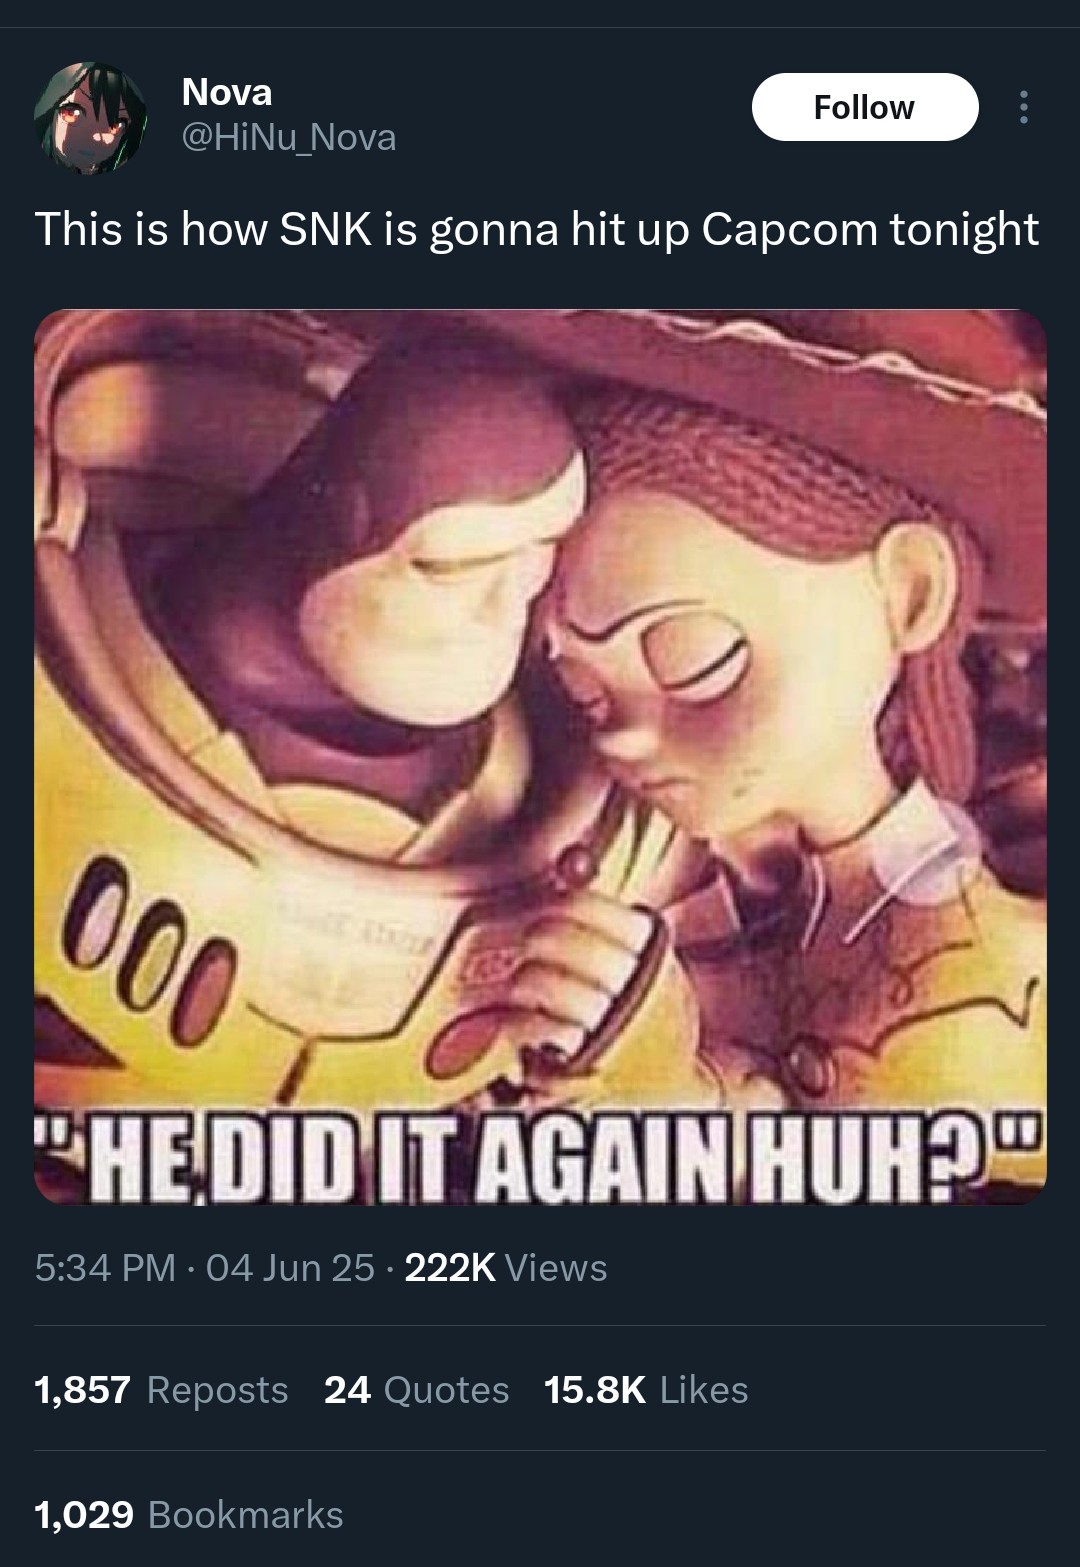Image resolution: width=1080 pixels, height=1567 pixels.
Task: Click the word "Capcom" in the tweet
Action: click(789, 230)
